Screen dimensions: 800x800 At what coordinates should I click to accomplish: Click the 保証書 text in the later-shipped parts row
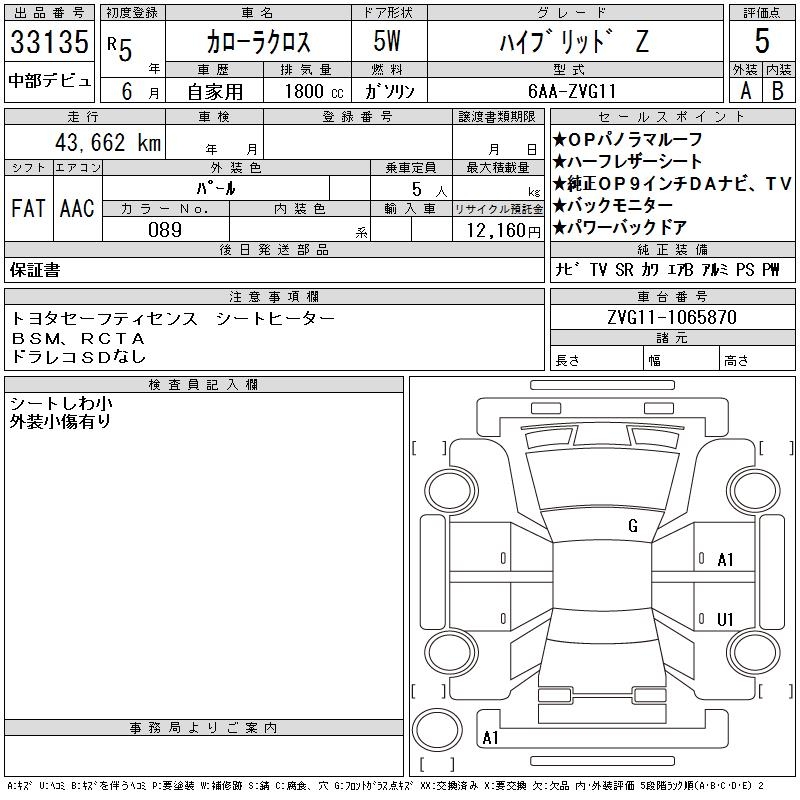(35, 270)
